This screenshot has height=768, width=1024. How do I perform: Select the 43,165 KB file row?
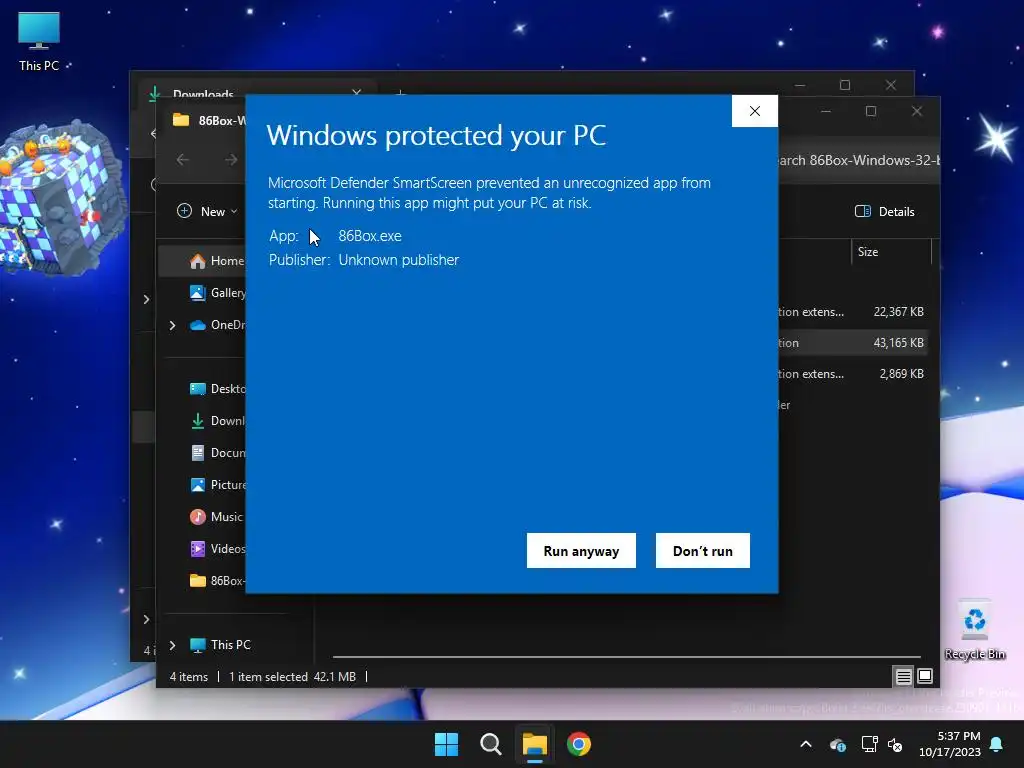(x=852, y=342)
